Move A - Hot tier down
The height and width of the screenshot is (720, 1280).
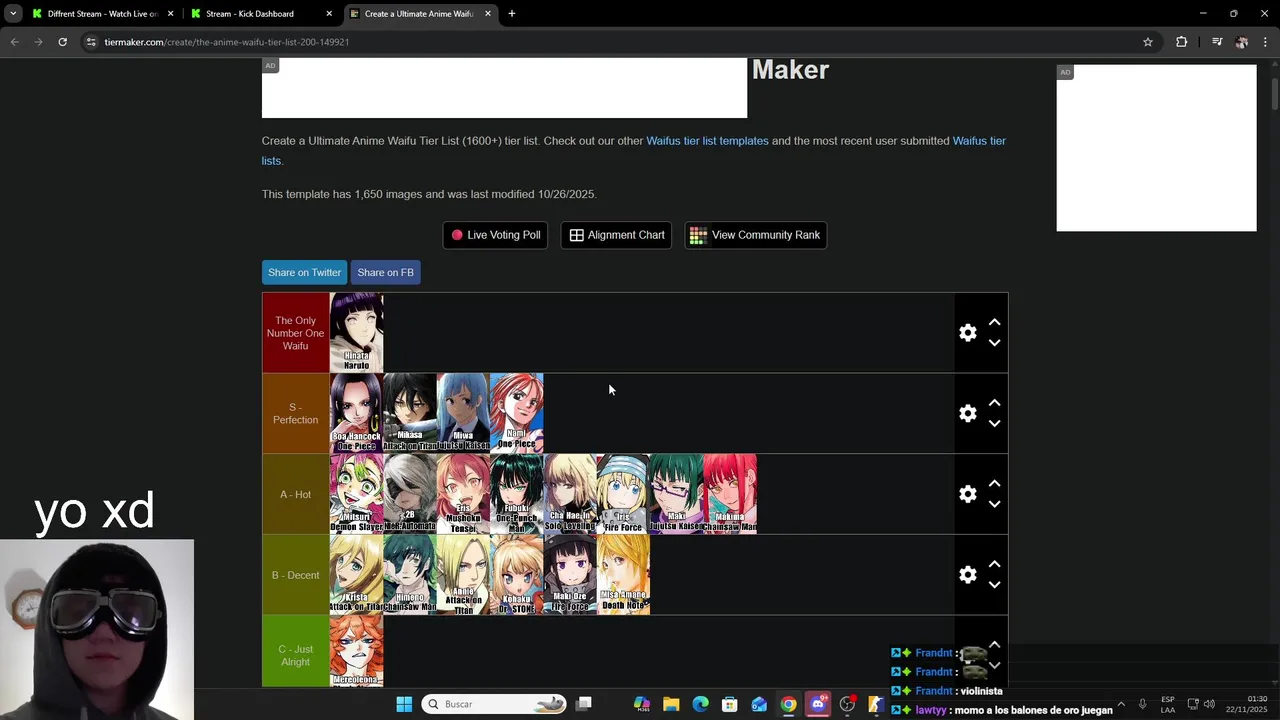pyautogui.click(x=994, y=505)
